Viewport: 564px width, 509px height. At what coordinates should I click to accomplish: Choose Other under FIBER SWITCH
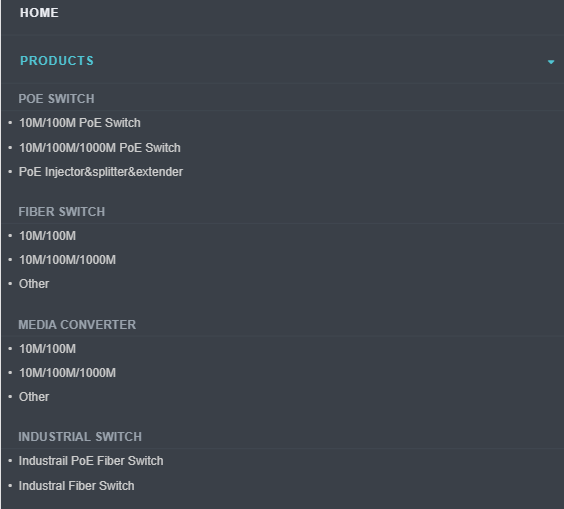click(x=34, y=284)
